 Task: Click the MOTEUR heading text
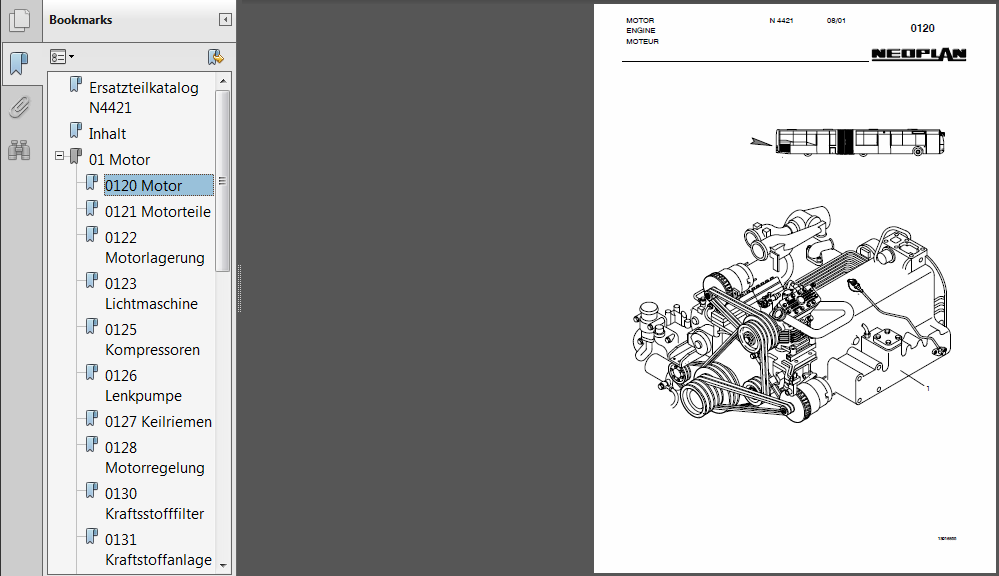(x=642, y=41)
